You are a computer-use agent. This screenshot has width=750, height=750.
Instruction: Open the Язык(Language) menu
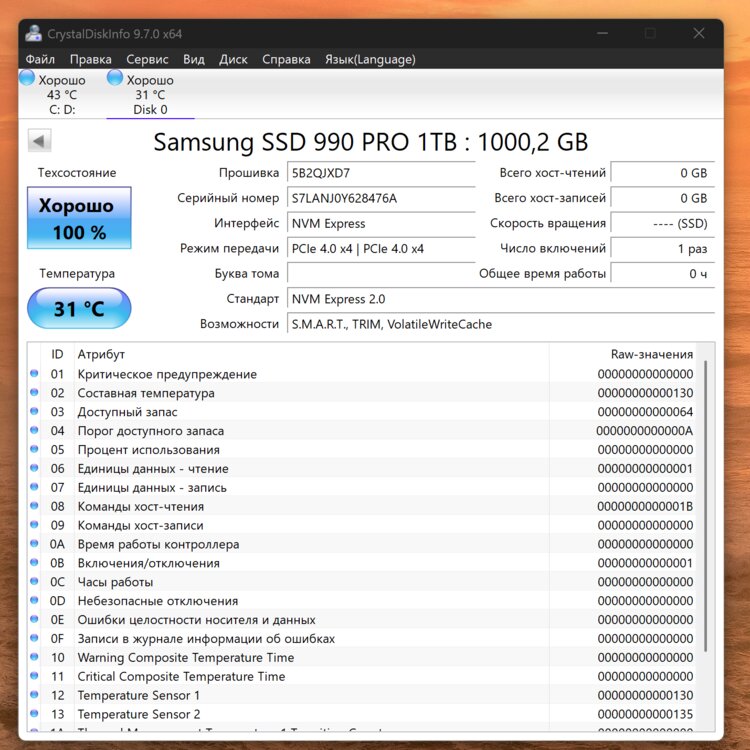point(370,59)
